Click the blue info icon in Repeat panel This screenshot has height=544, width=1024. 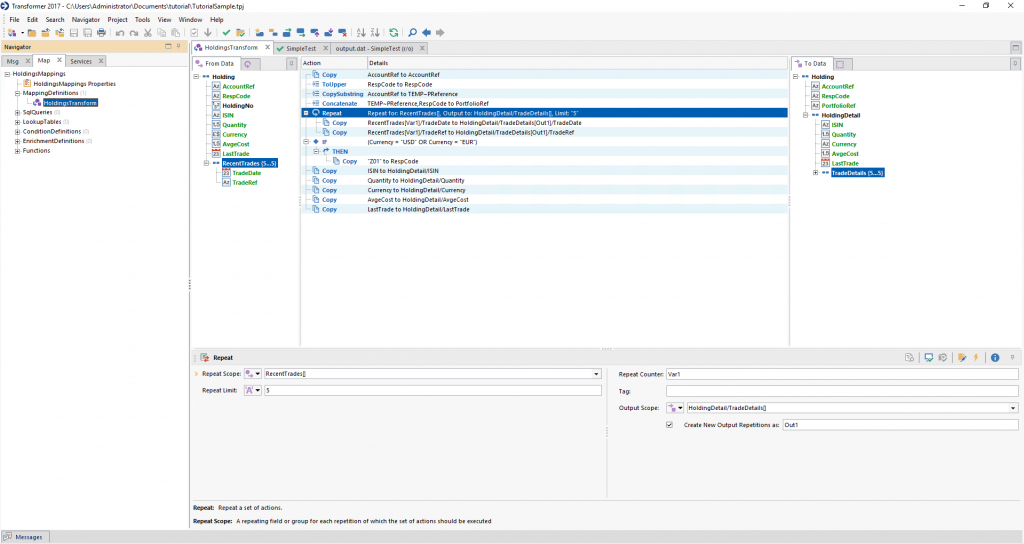pos(995,357)
